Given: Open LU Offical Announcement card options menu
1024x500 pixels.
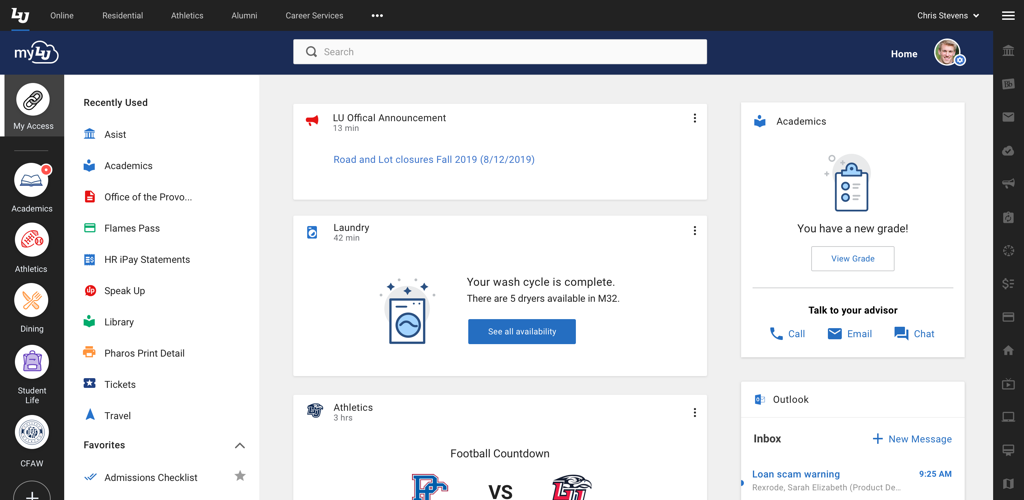Looking at the screenshot, I should click(x=694, y=118).
